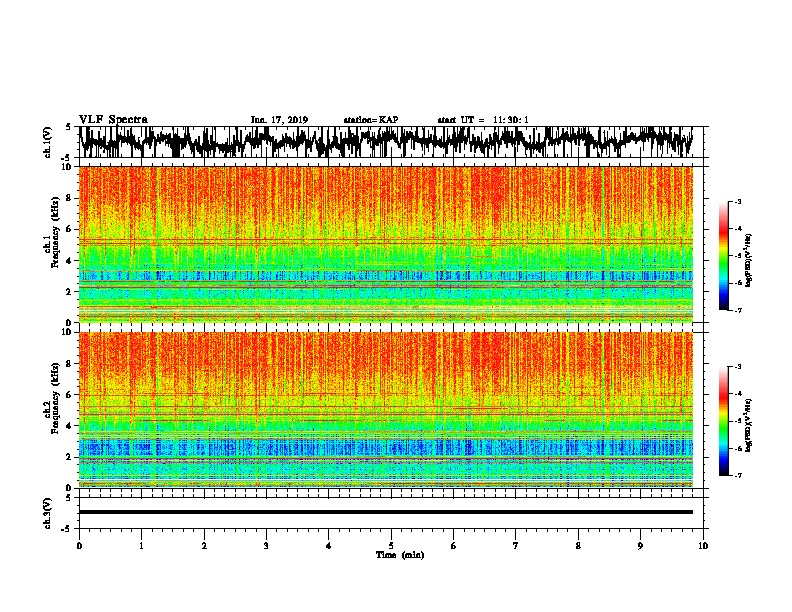Viewport: 792px width, 612px height.
Task: Click the 'ch.3(V)' axis label
Action: point(47,513)
